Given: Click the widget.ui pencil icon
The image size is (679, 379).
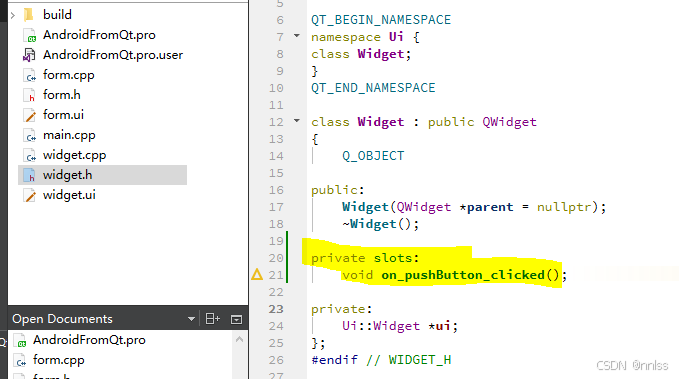Looking at the screenshot, I should [x=29, y=196].
